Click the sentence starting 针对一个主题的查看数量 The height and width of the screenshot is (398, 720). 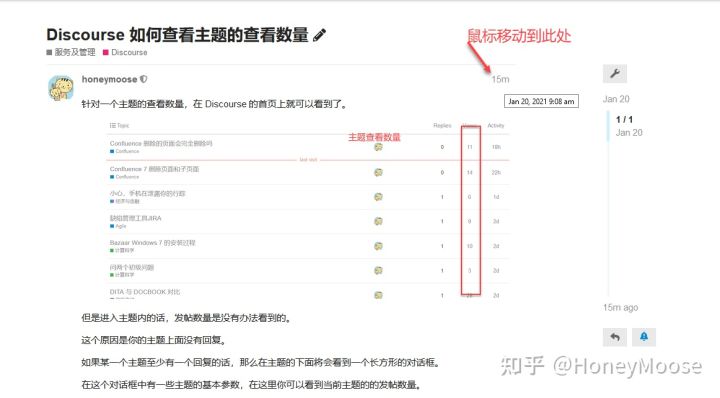click(x=214, y=104)
